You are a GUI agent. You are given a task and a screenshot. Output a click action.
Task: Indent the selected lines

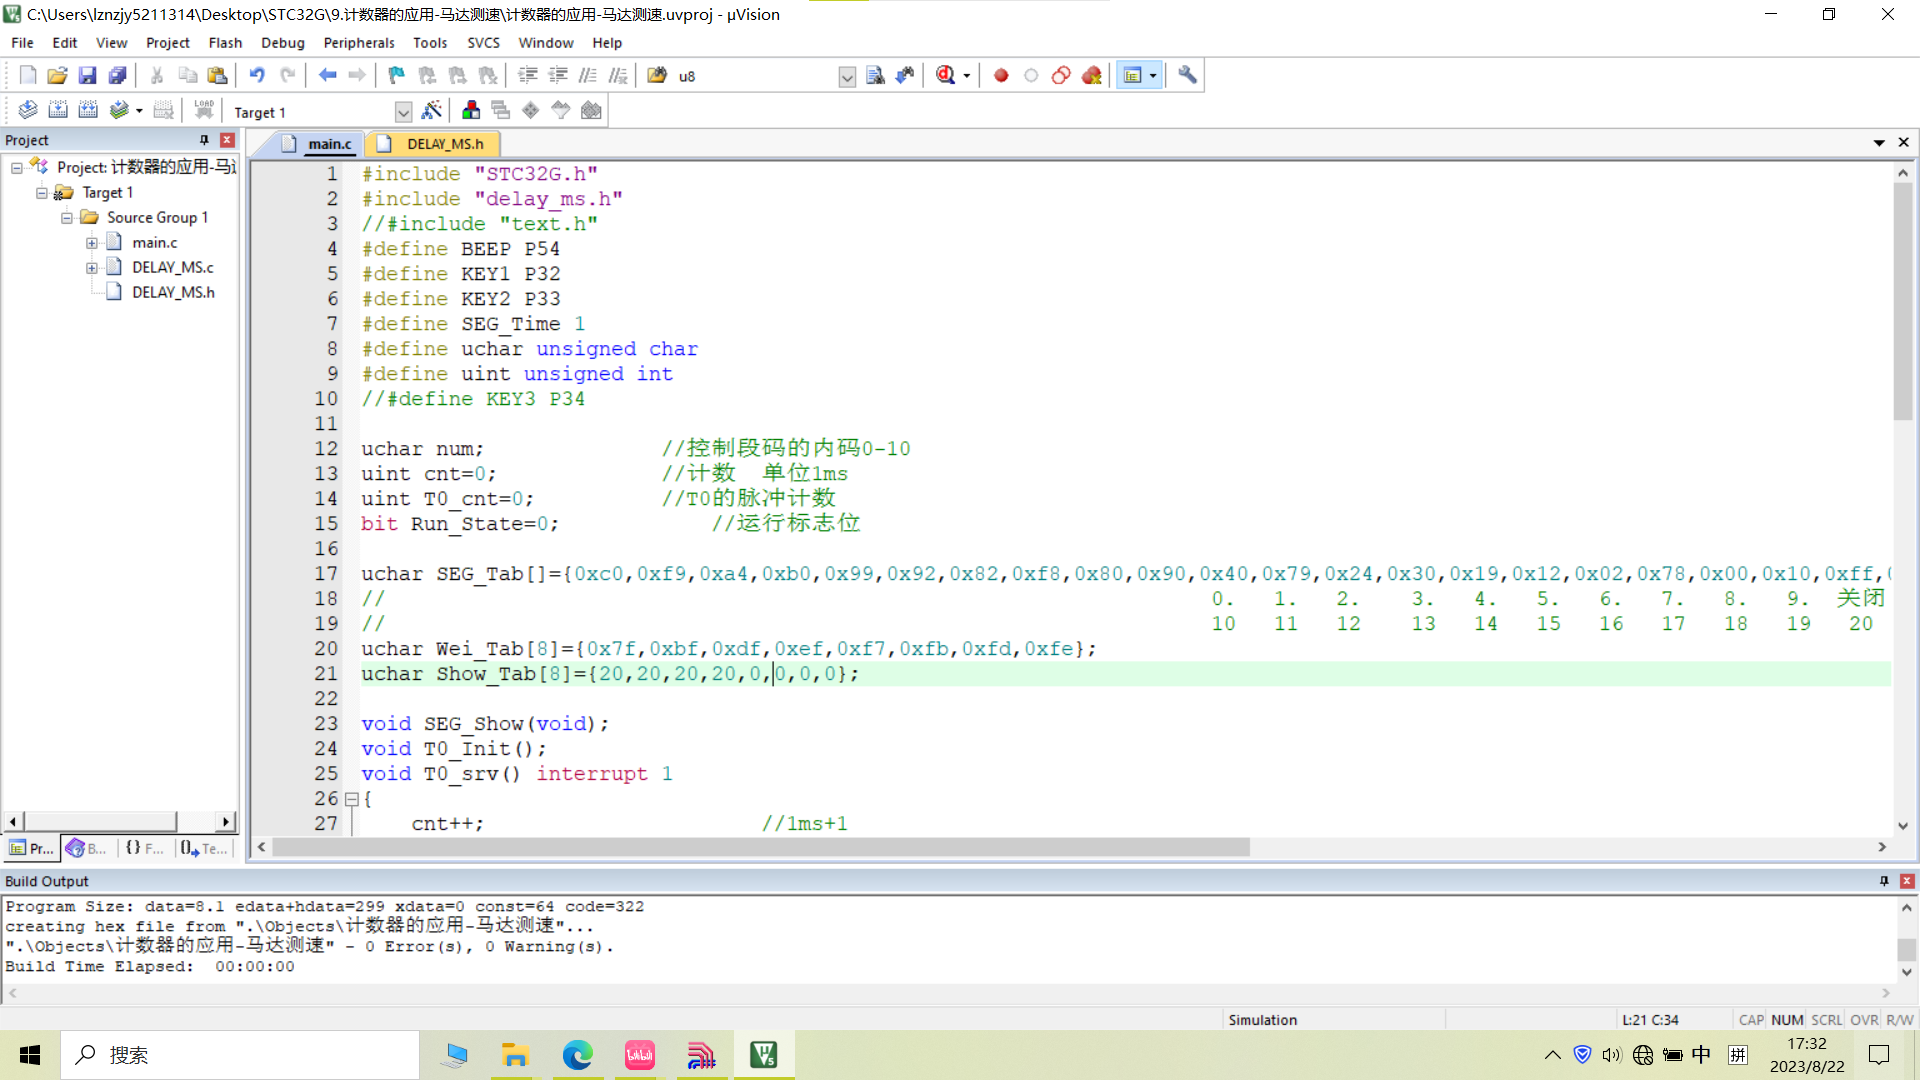click(x=528, y=75)
